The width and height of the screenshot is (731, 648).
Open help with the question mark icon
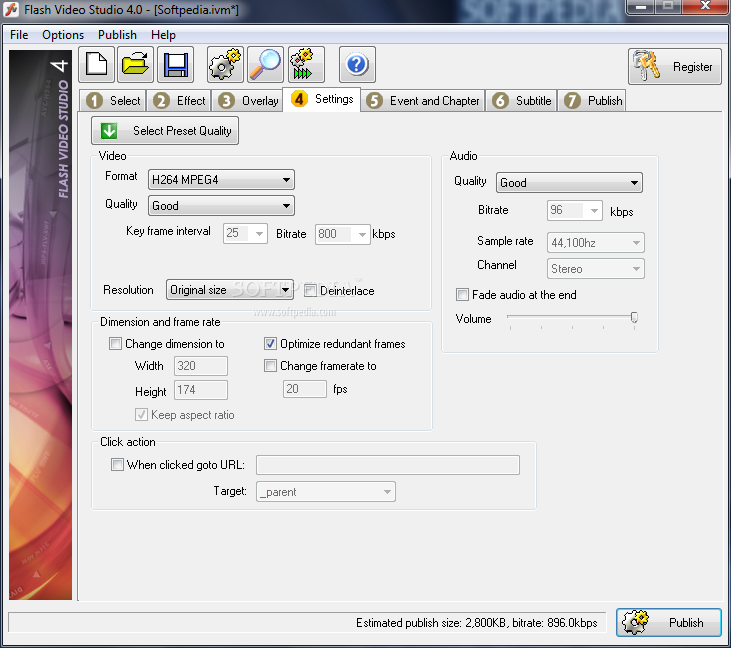357,65
